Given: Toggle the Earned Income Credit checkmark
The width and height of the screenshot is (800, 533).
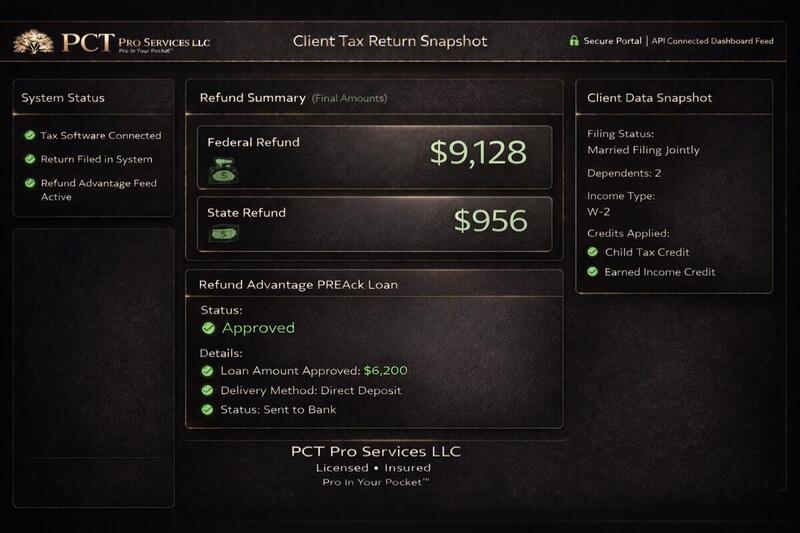Looking at the screenshot, I should [x=592, y=271].
